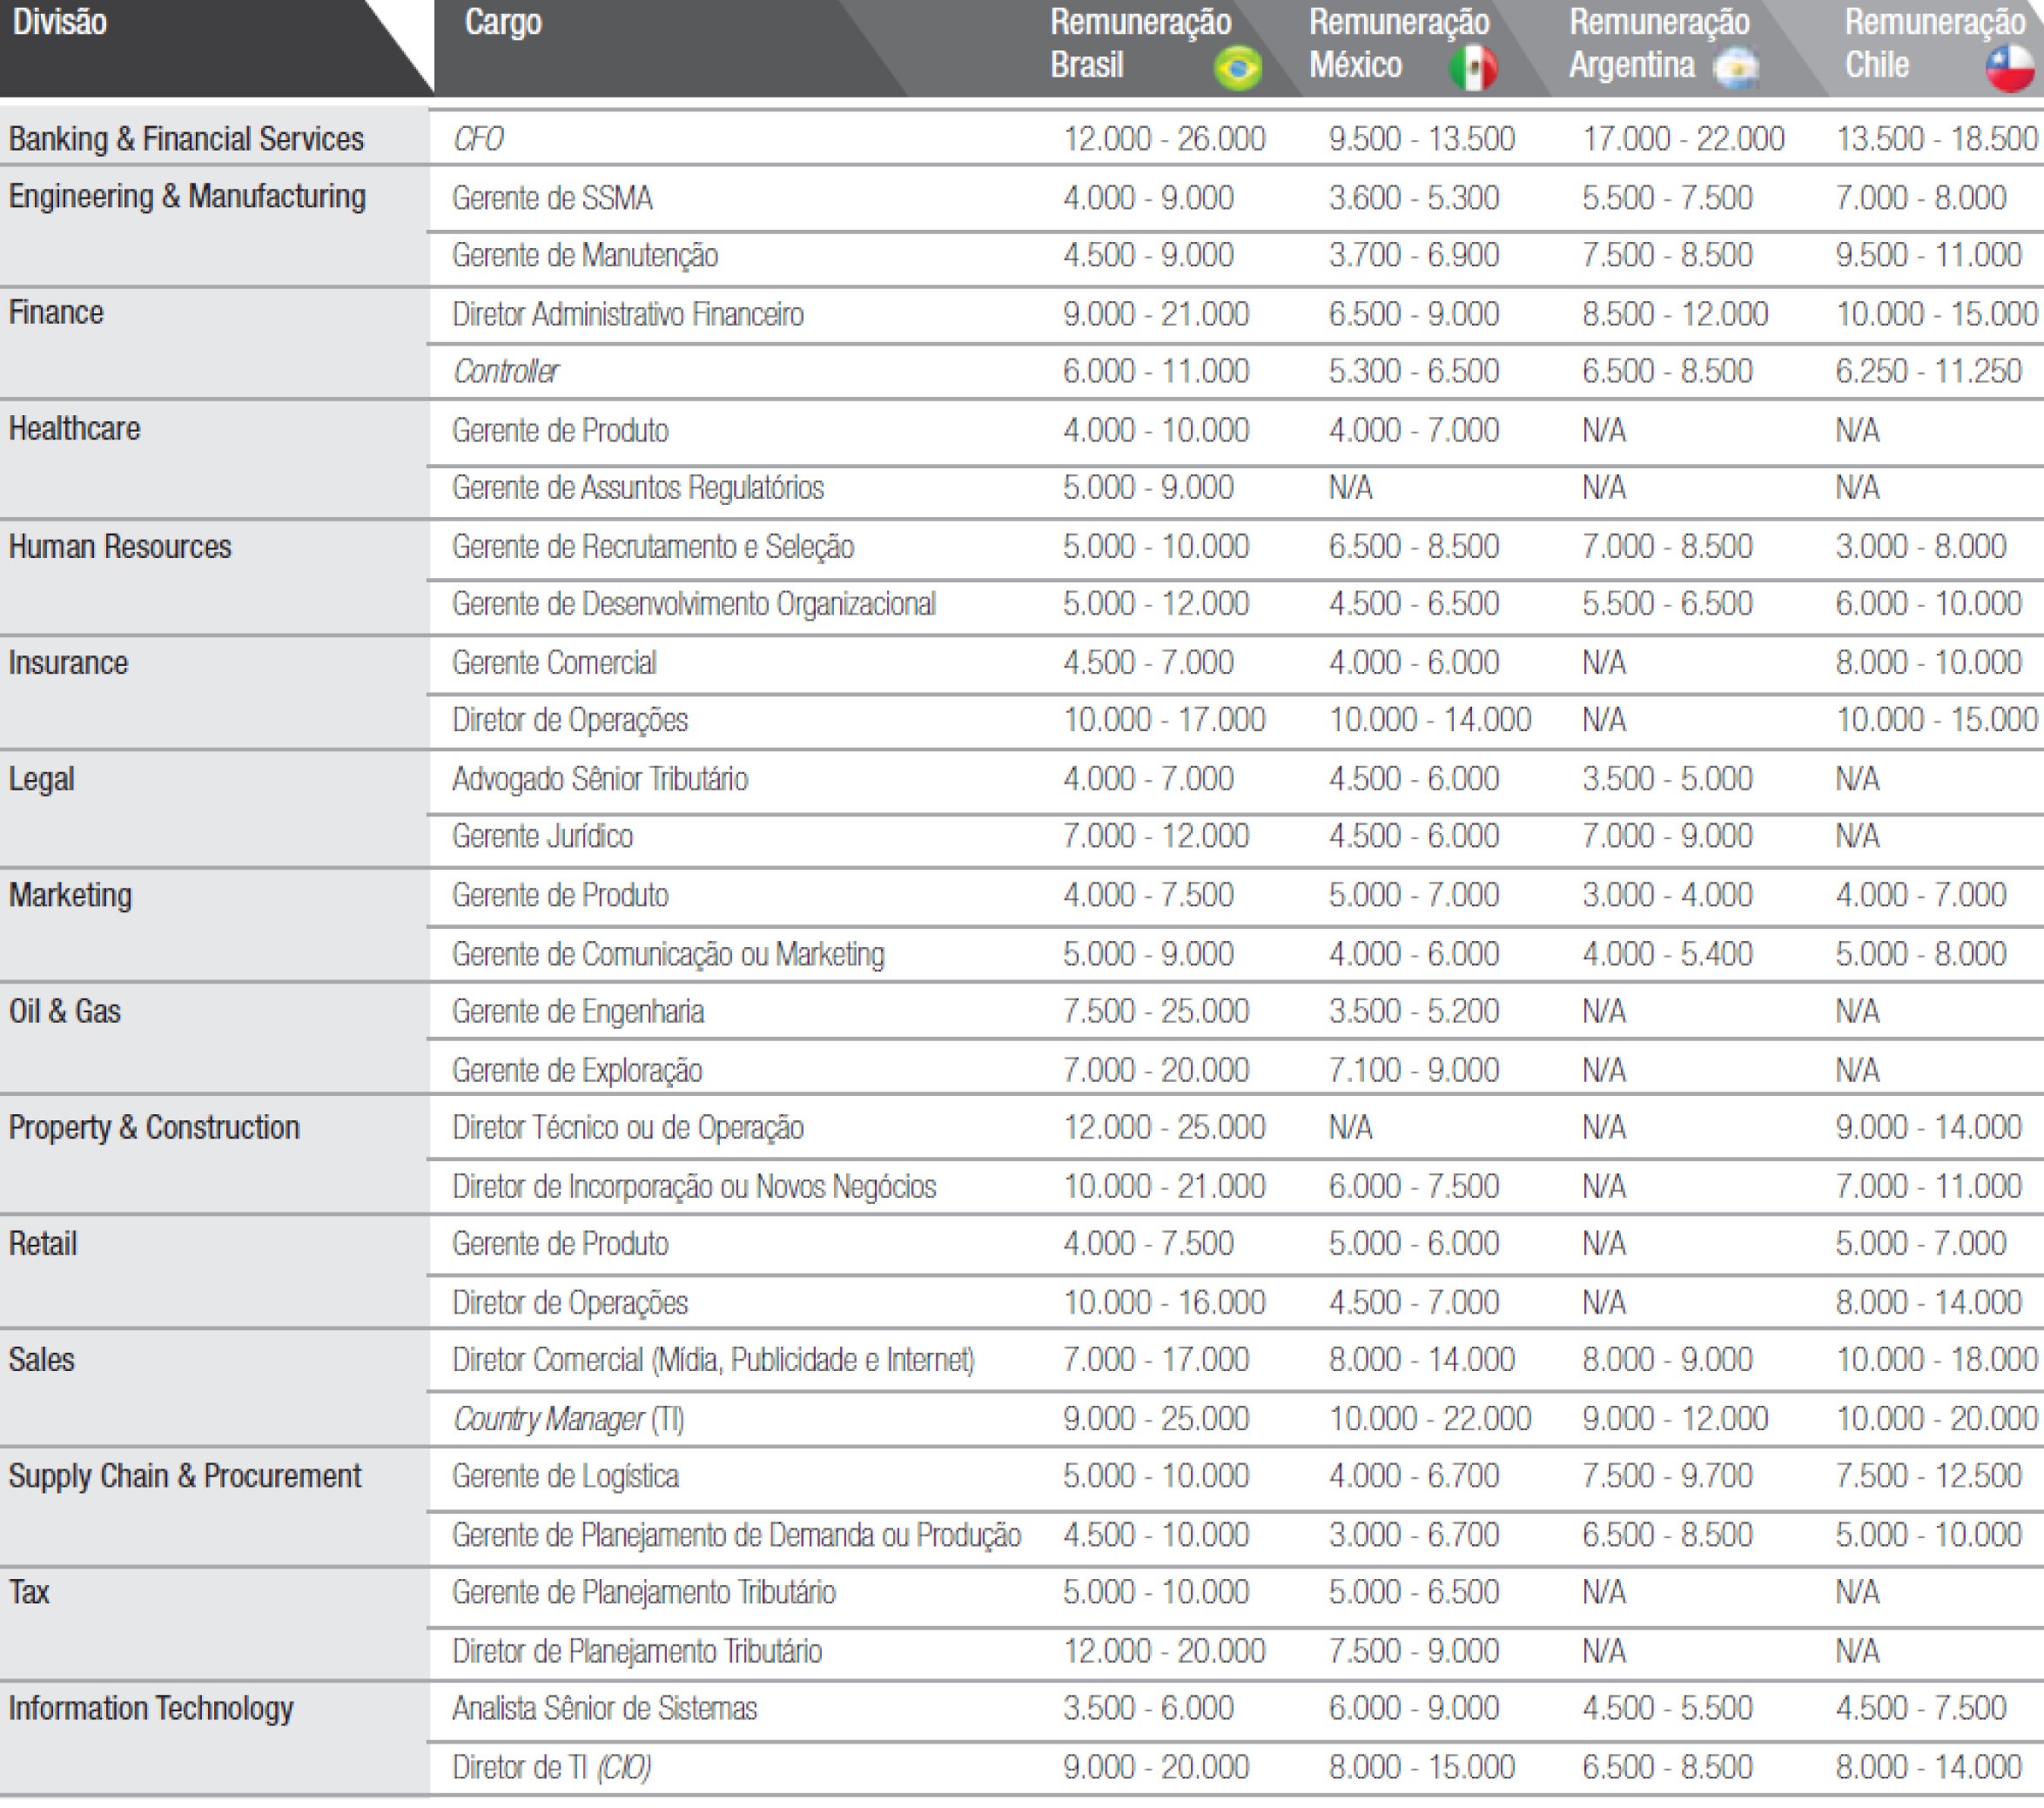
Task: Click the Legal division label
Action: 42,780
